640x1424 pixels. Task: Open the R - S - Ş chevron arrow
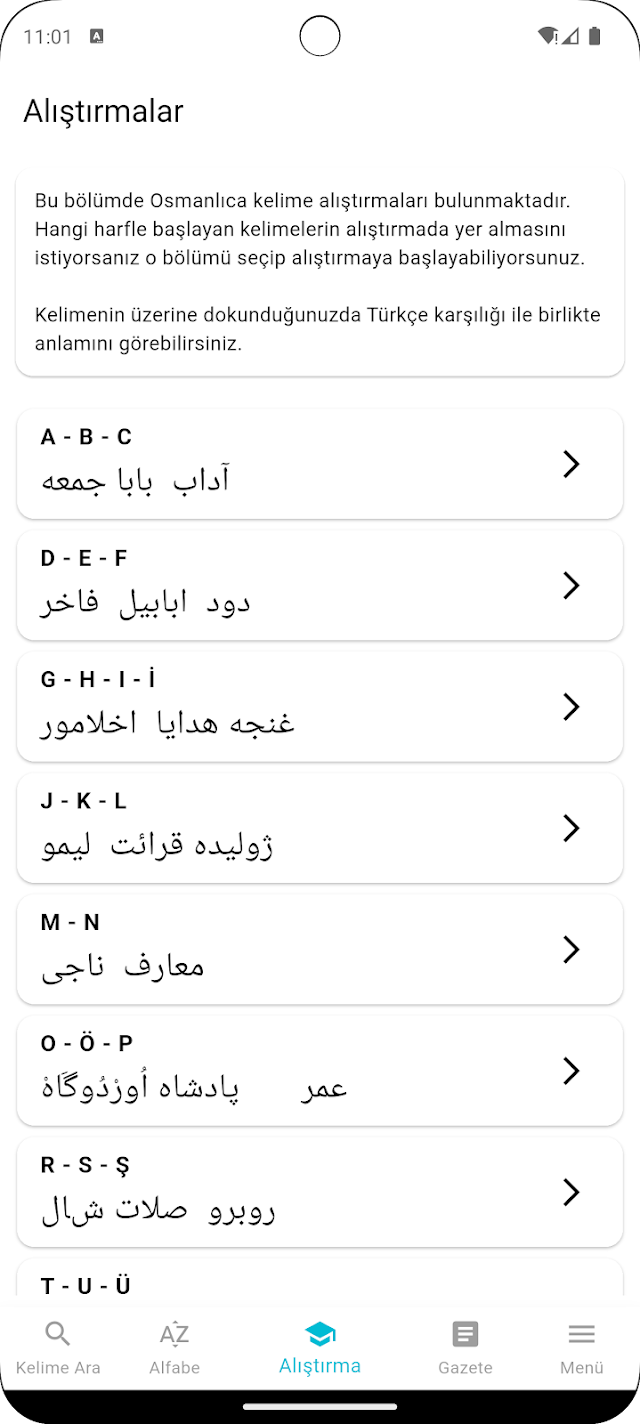tap(571, 1192)
